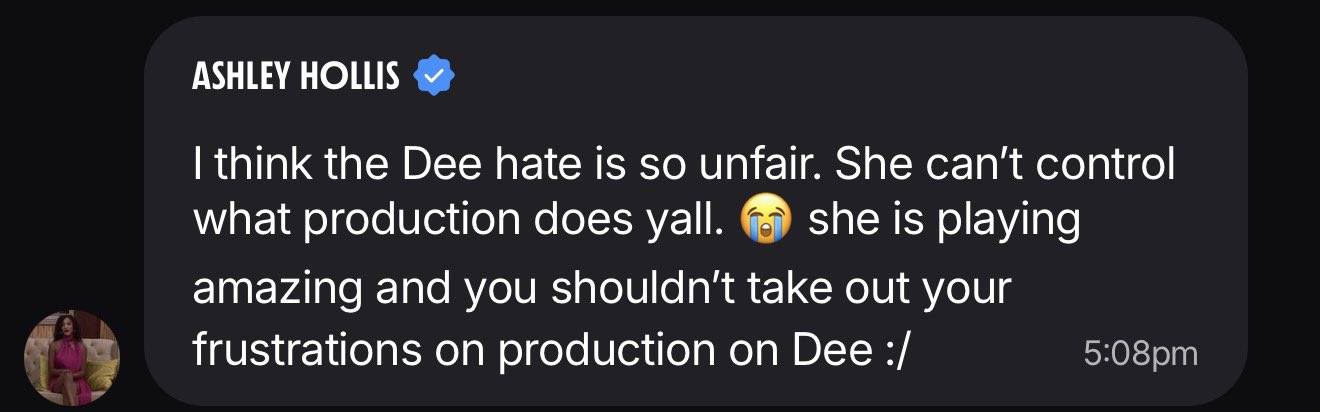Click the blue verified badge beside Ashley Hollis
This screenshot has width=1320, height=412.
point(434,75)
